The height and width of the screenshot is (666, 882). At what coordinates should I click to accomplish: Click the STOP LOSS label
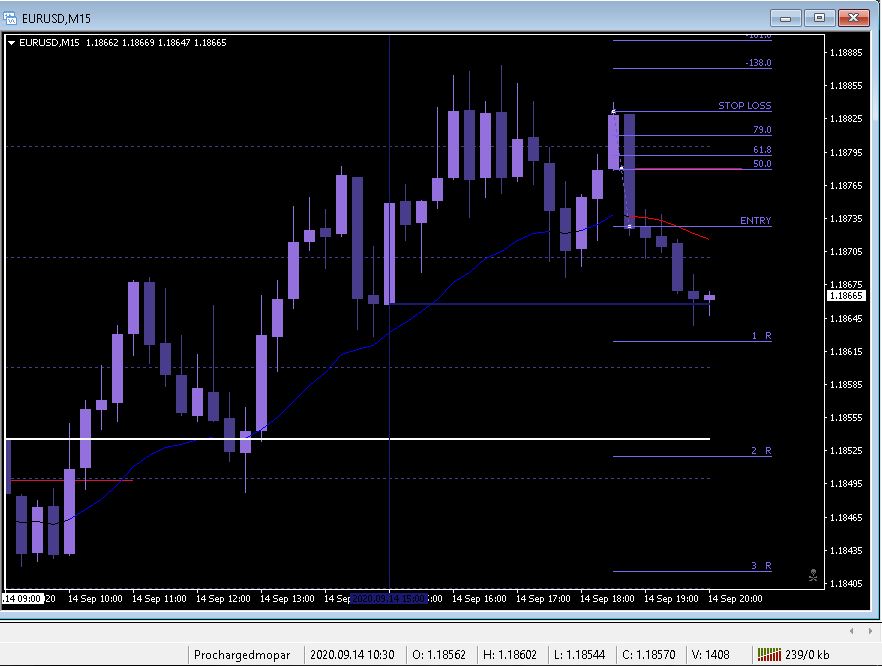click(x=744, y=106)
